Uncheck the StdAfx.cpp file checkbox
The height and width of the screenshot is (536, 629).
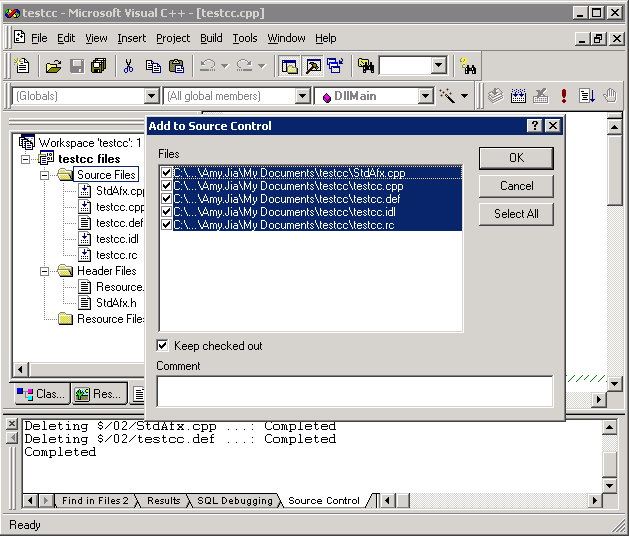tap(166, 173)
